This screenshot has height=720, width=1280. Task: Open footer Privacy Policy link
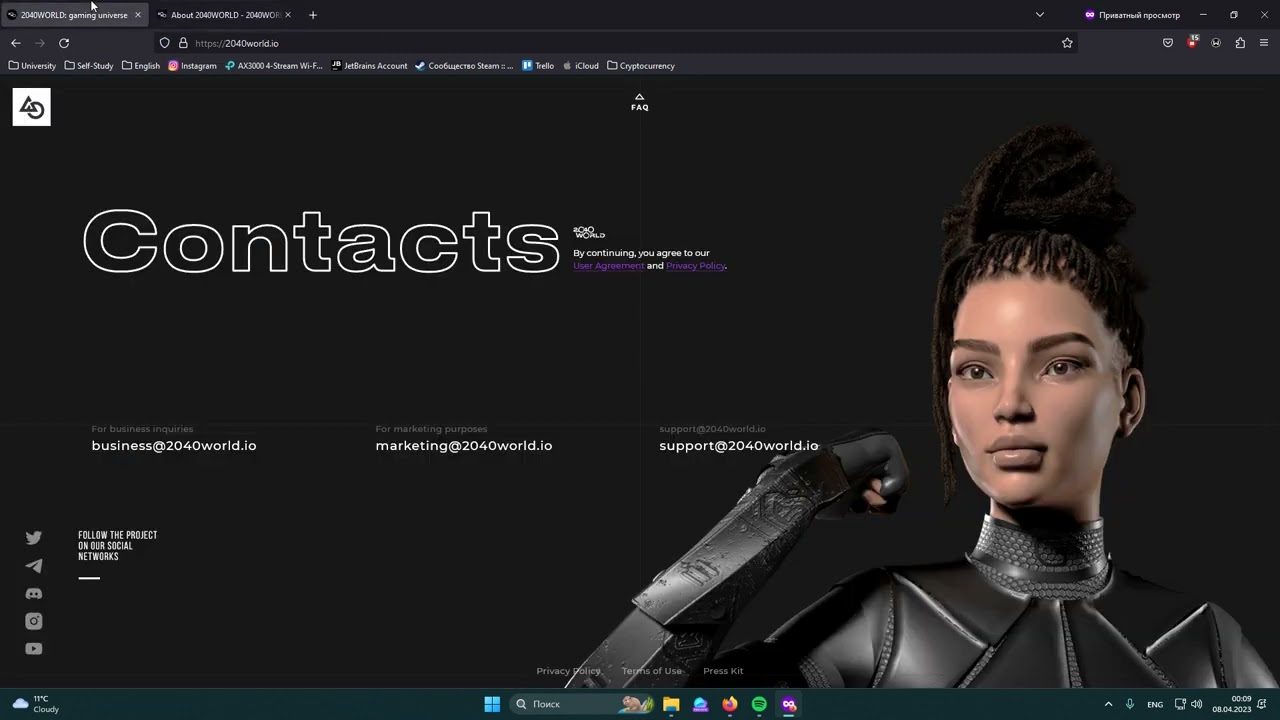(x=568, y=671)
